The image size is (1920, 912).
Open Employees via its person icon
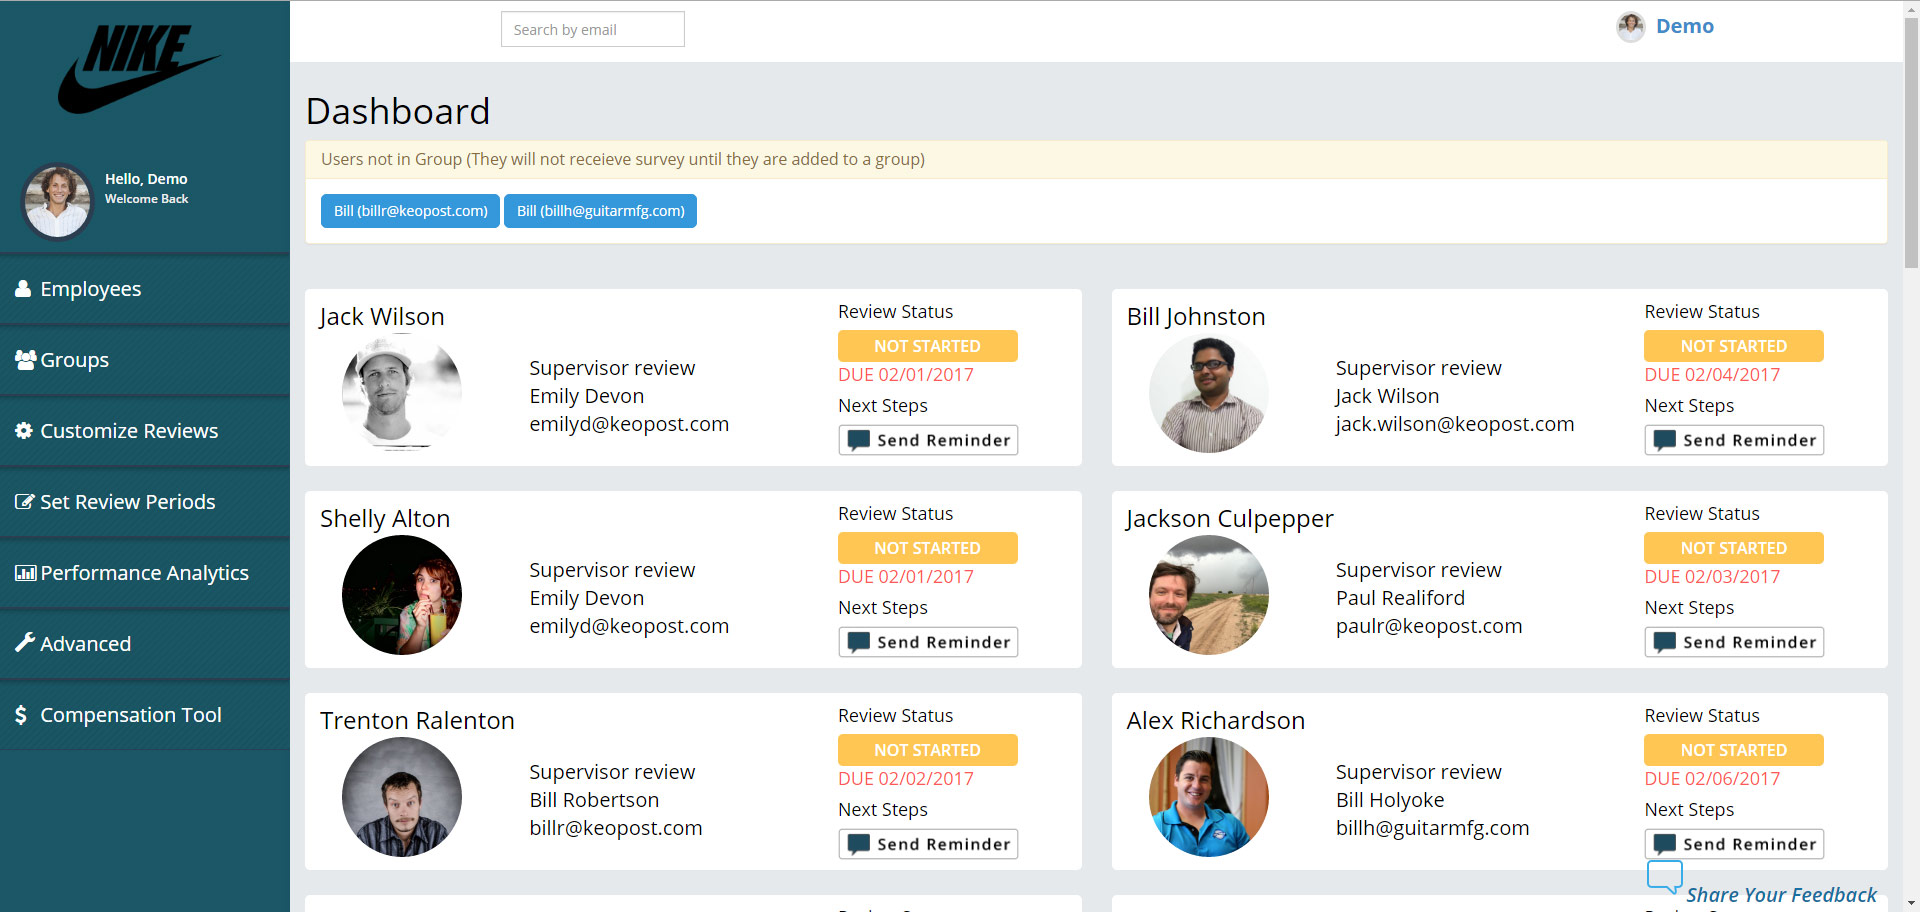pyautogui.click(x=23, y=289)
